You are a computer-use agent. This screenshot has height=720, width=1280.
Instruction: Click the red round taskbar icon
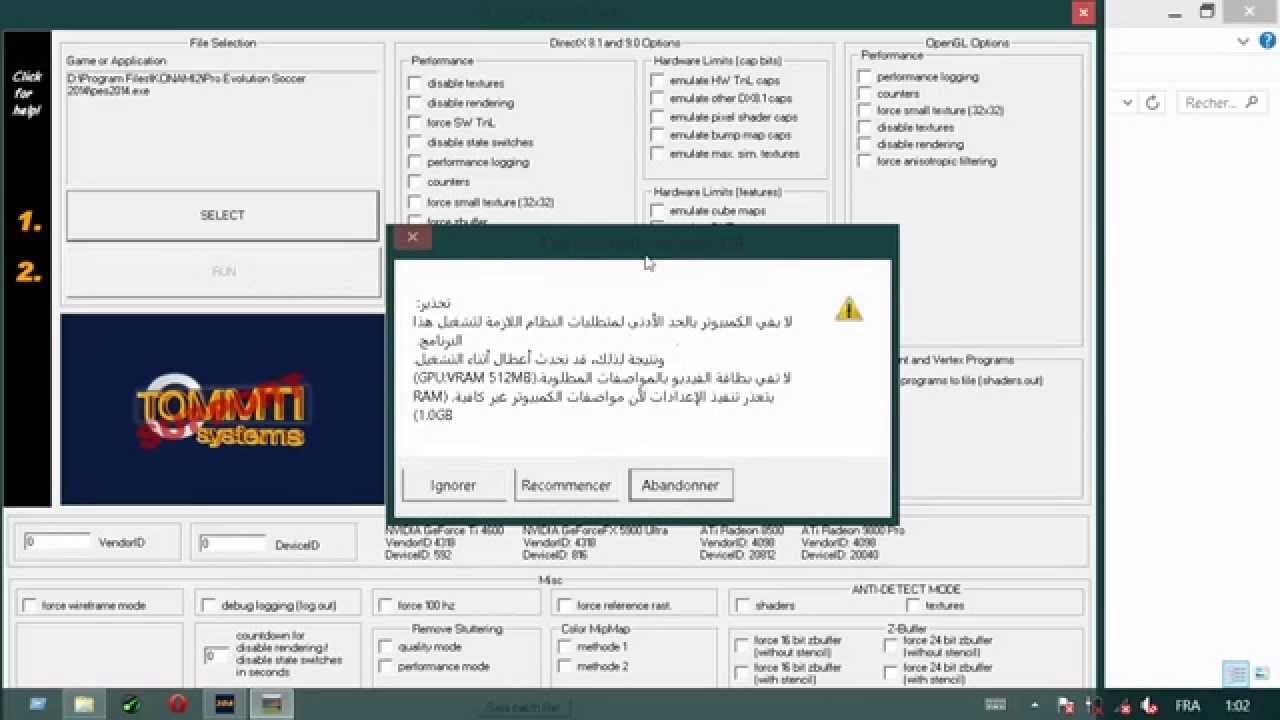178,704
